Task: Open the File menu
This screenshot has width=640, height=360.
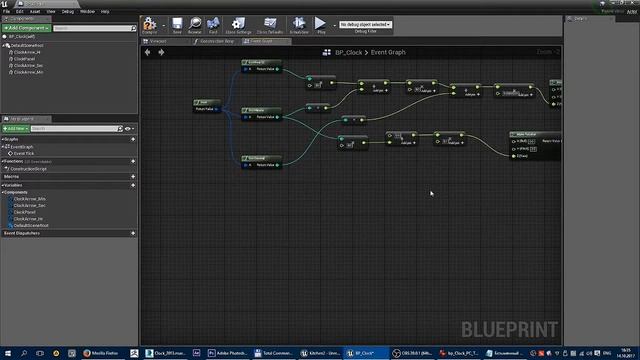Action: 7,11
